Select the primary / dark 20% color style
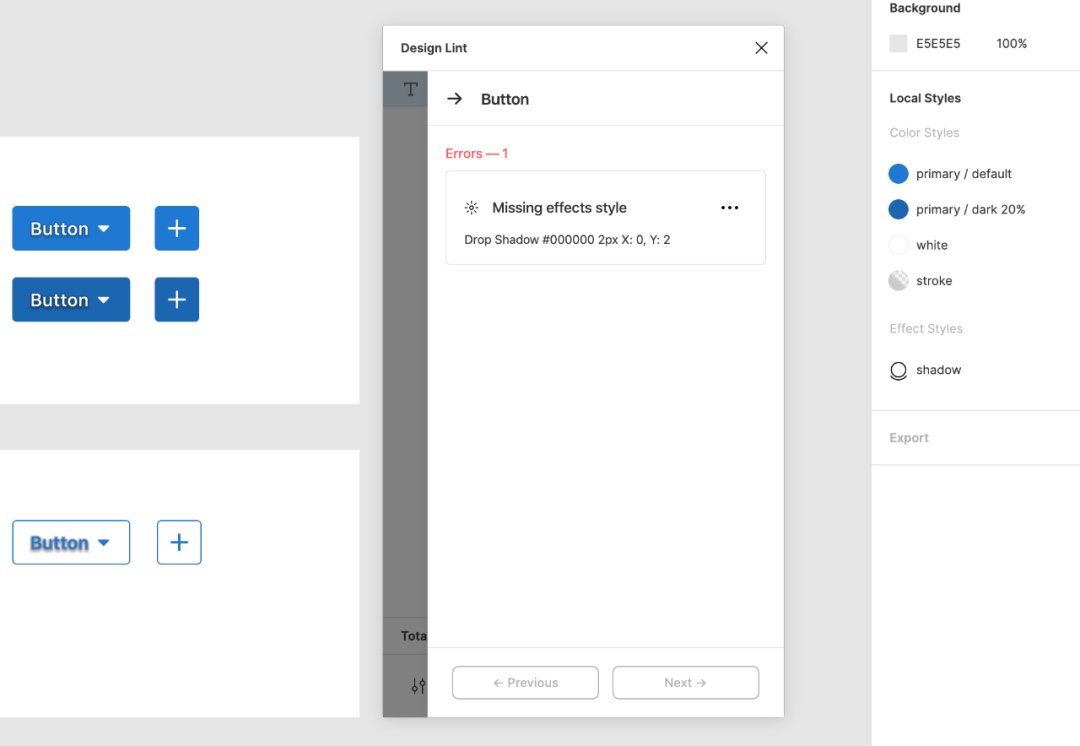Viewport: 1080px width, 746px height. pos(970,210)
